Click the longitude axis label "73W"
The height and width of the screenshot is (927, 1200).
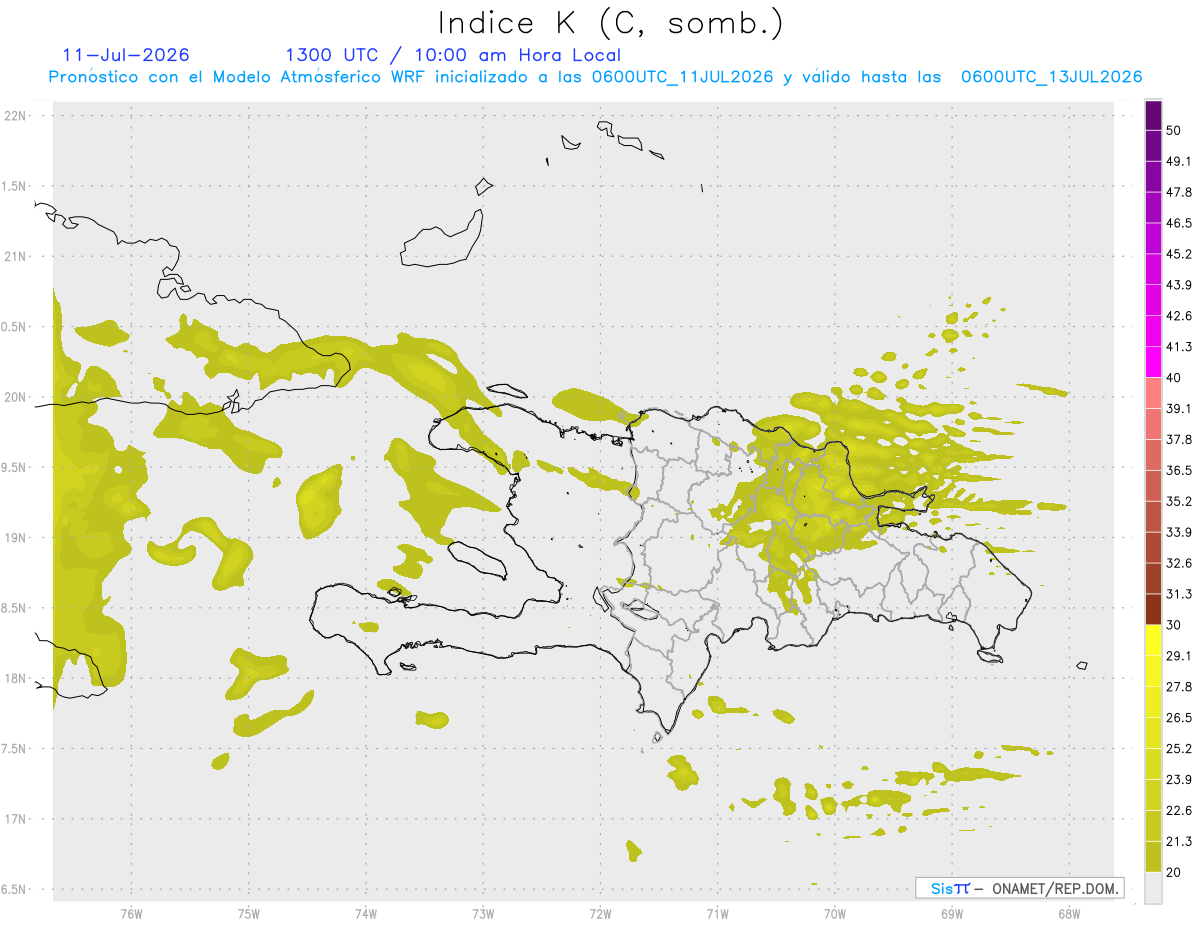click(483, 914)
